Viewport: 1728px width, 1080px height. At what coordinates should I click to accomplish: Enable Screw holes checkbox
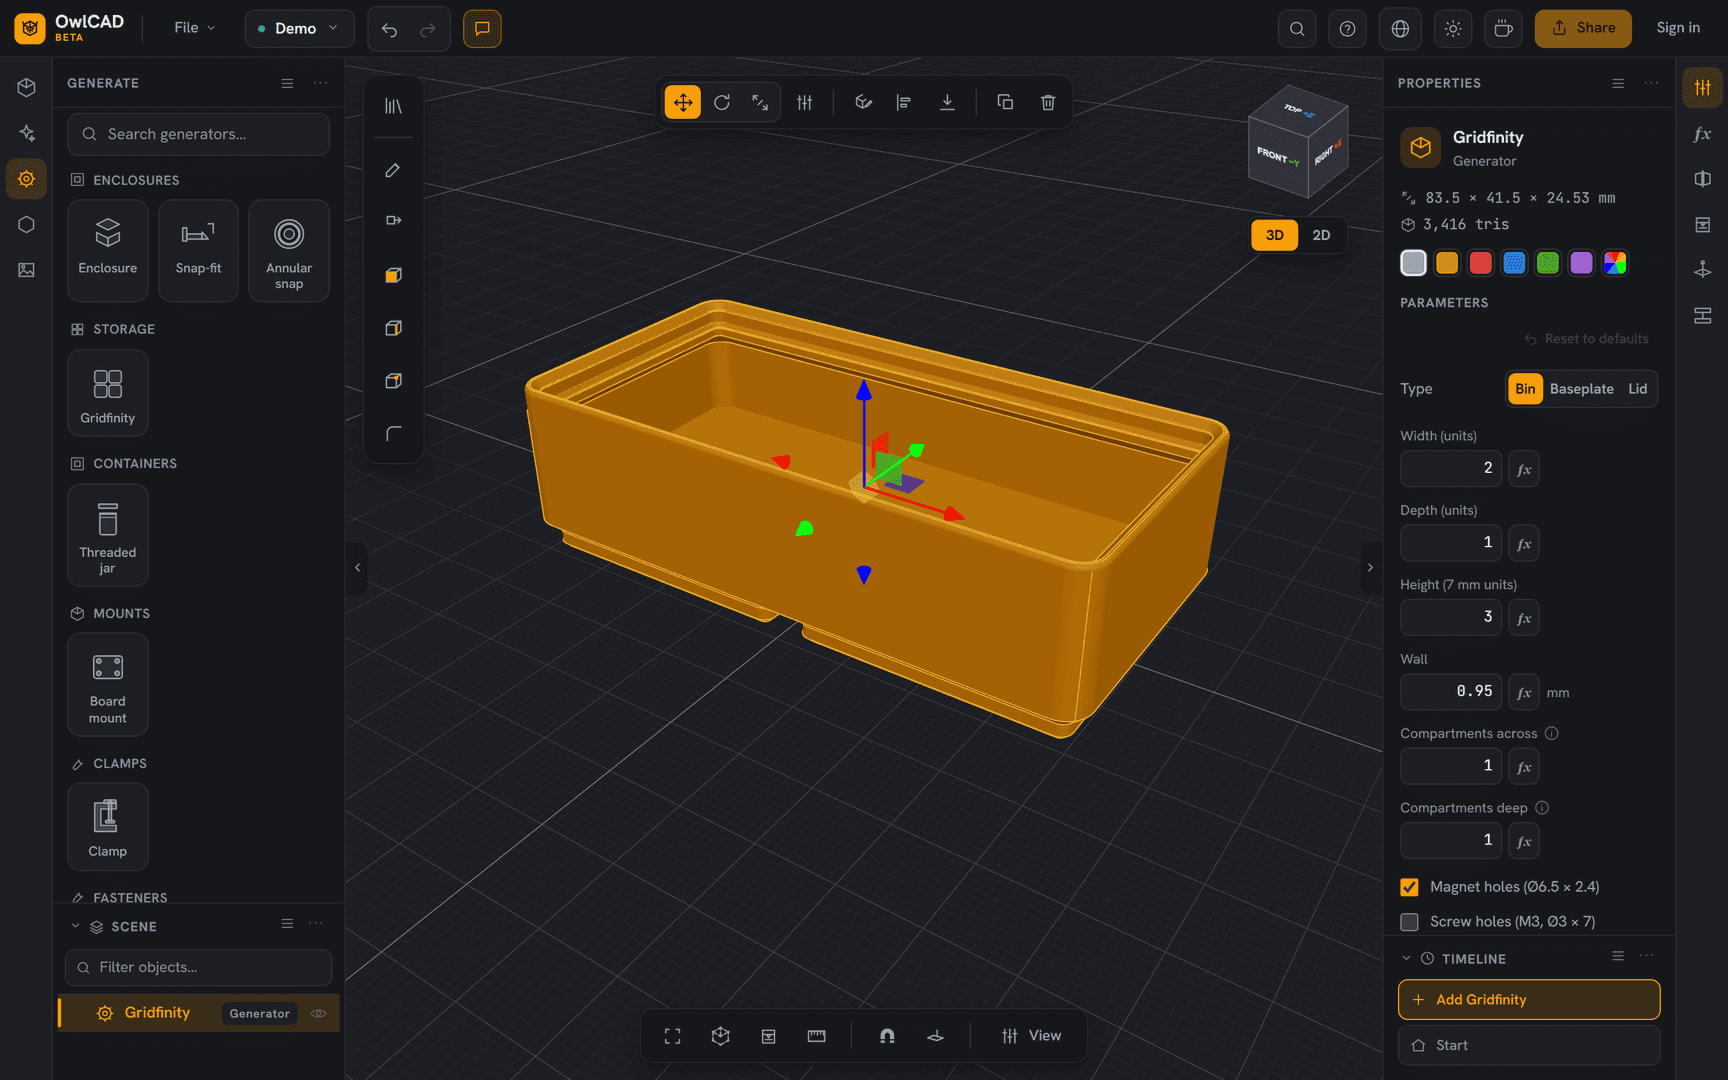[1409, 922]
